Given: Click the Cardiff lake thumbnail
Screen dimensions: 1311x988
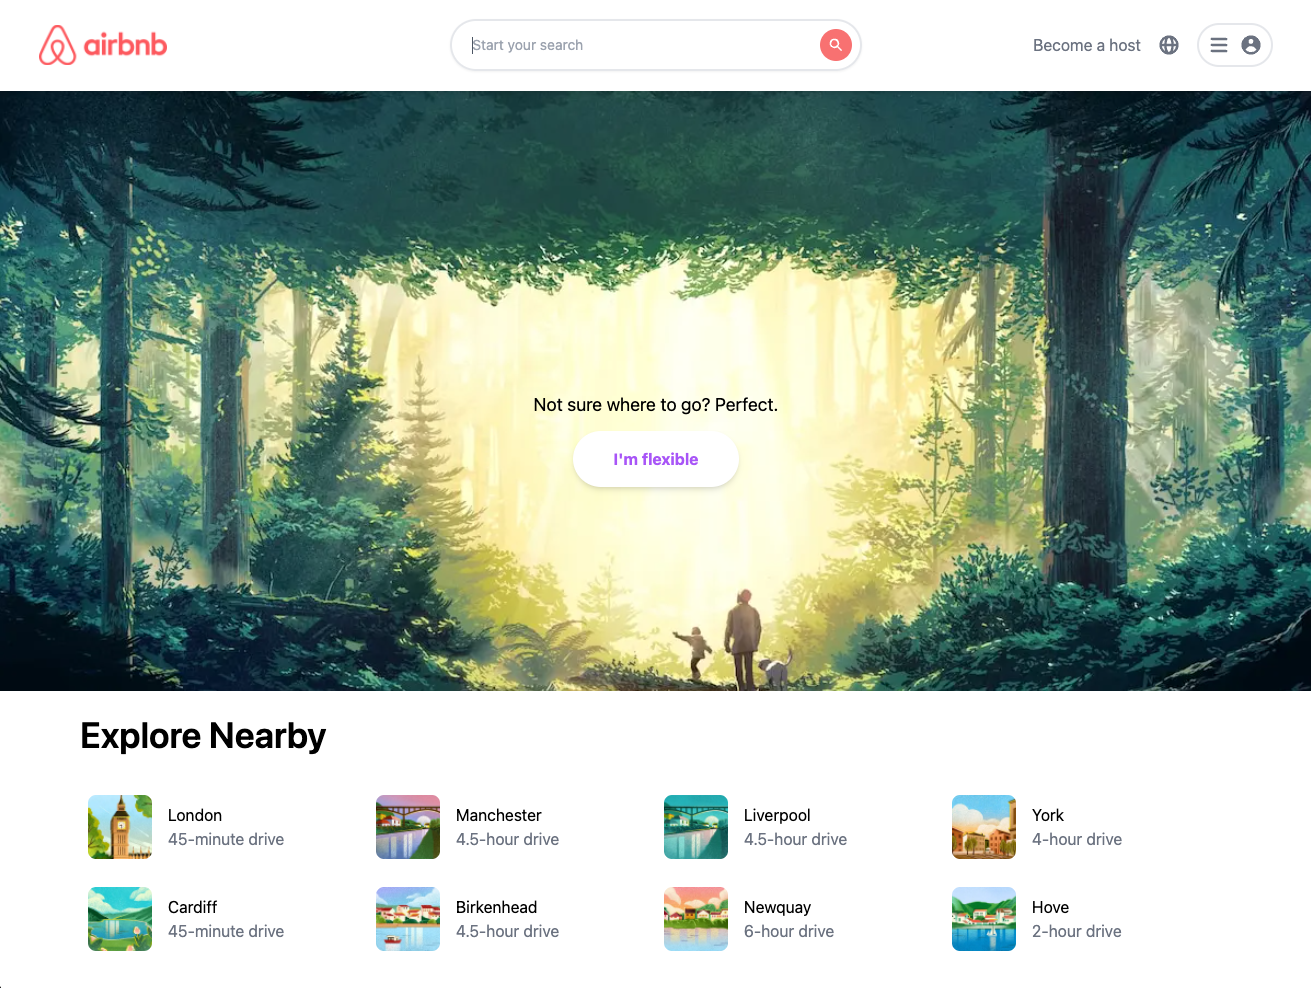Looking at the screenshot, I should click(x=120, y=919).
